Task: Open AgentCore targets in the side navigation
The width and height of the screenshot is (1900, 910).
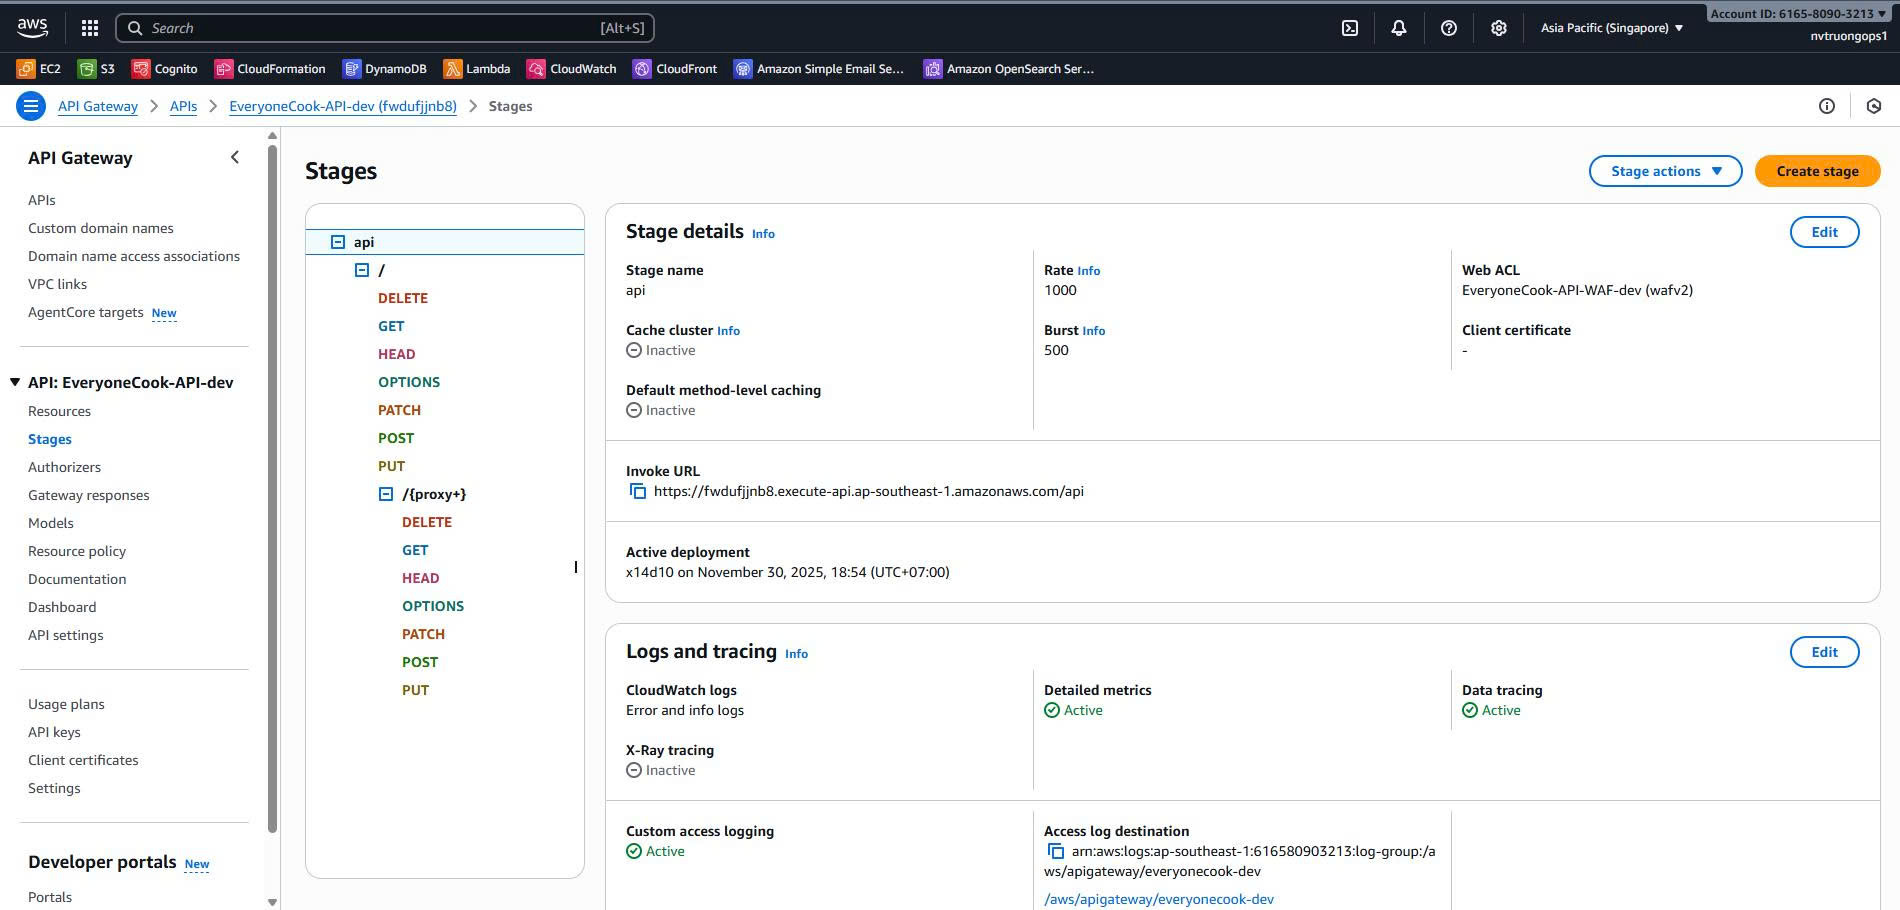Action: (x=85, y=312)
